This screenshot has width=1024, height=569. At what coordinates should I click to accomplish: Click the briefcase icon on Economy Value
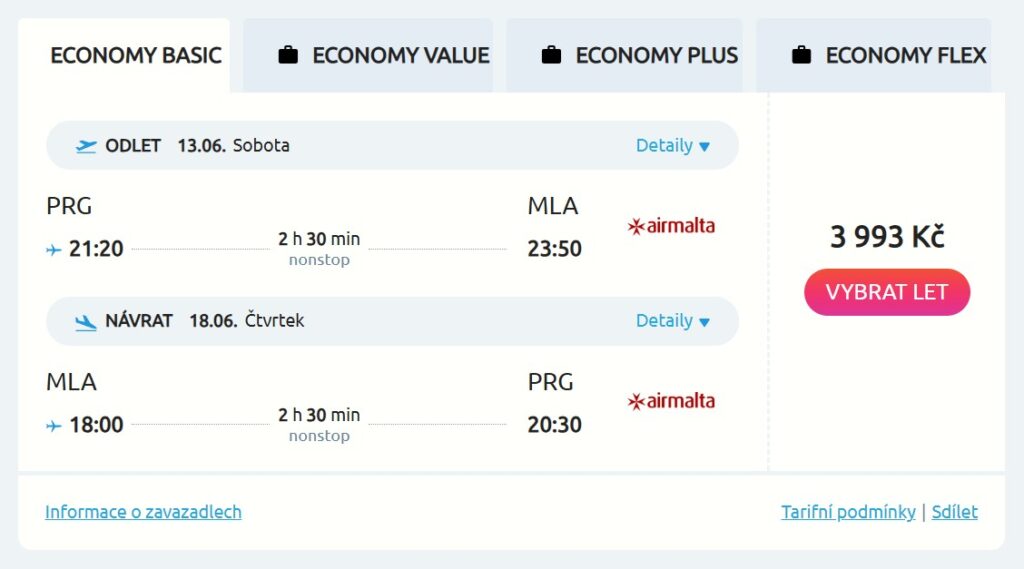[288, 55]
